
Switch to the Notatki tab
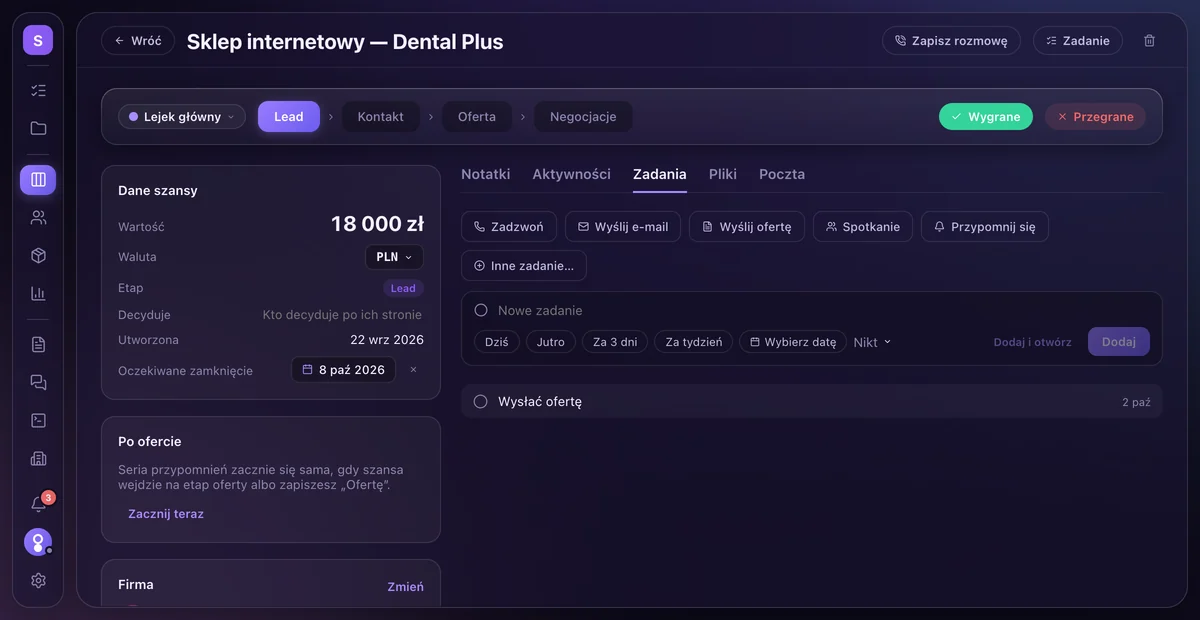coord(485,174)
